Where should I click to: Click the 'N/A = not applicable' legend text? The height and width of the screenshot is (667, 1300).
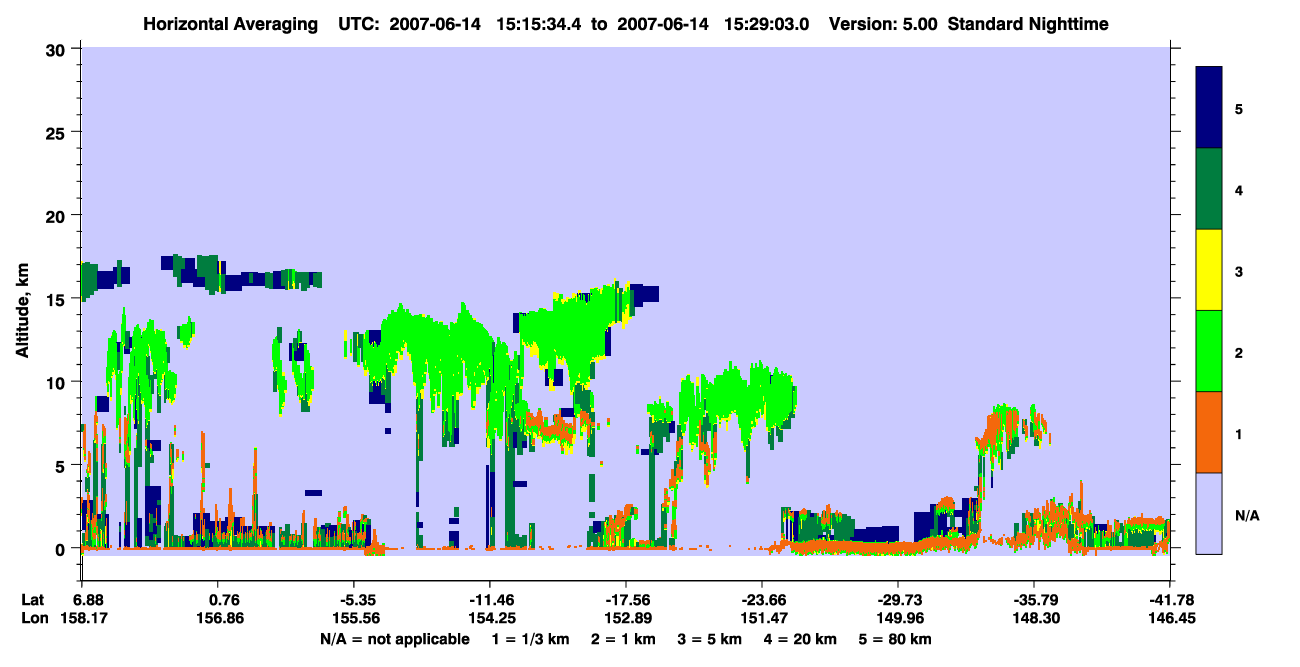coord(395,639)
